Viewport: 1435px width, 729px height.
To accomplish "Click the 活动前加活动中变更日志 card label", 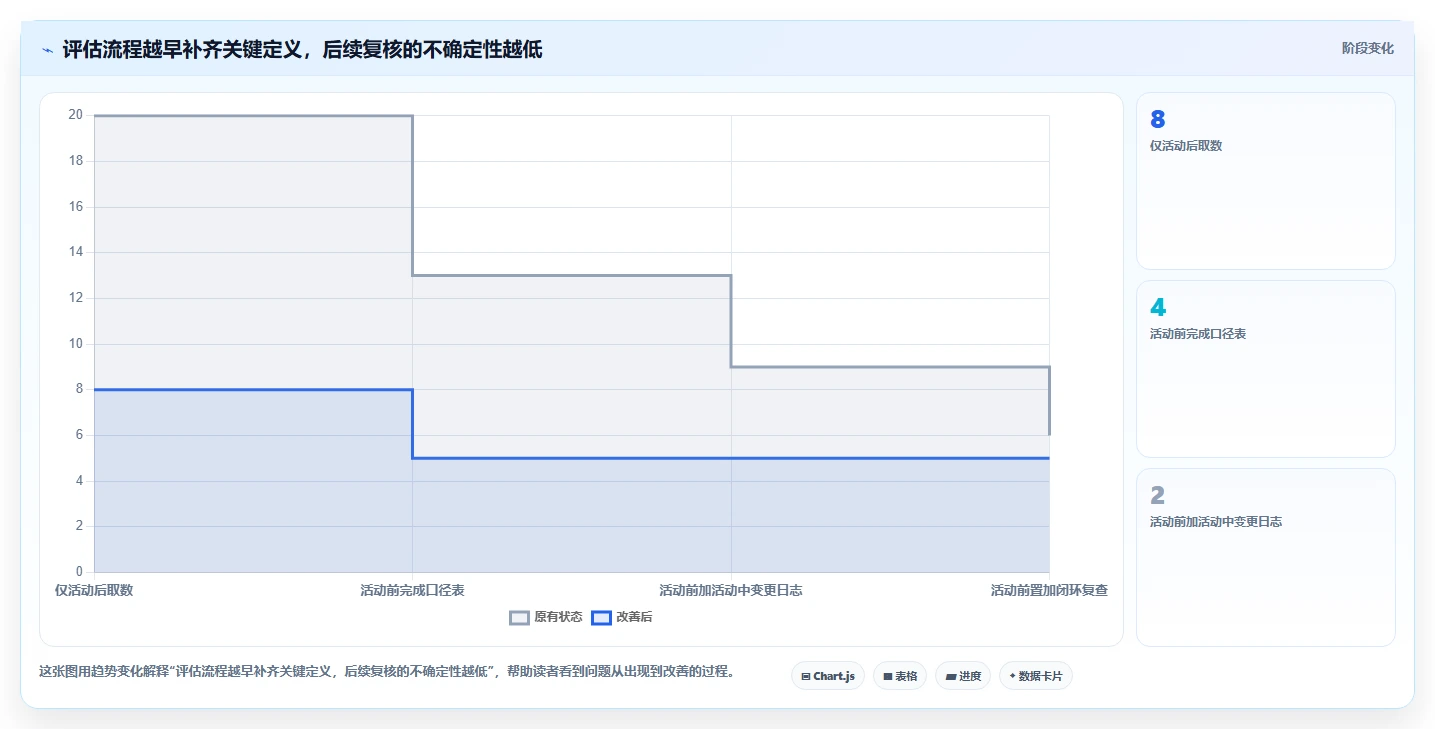I will [1216, 522].
